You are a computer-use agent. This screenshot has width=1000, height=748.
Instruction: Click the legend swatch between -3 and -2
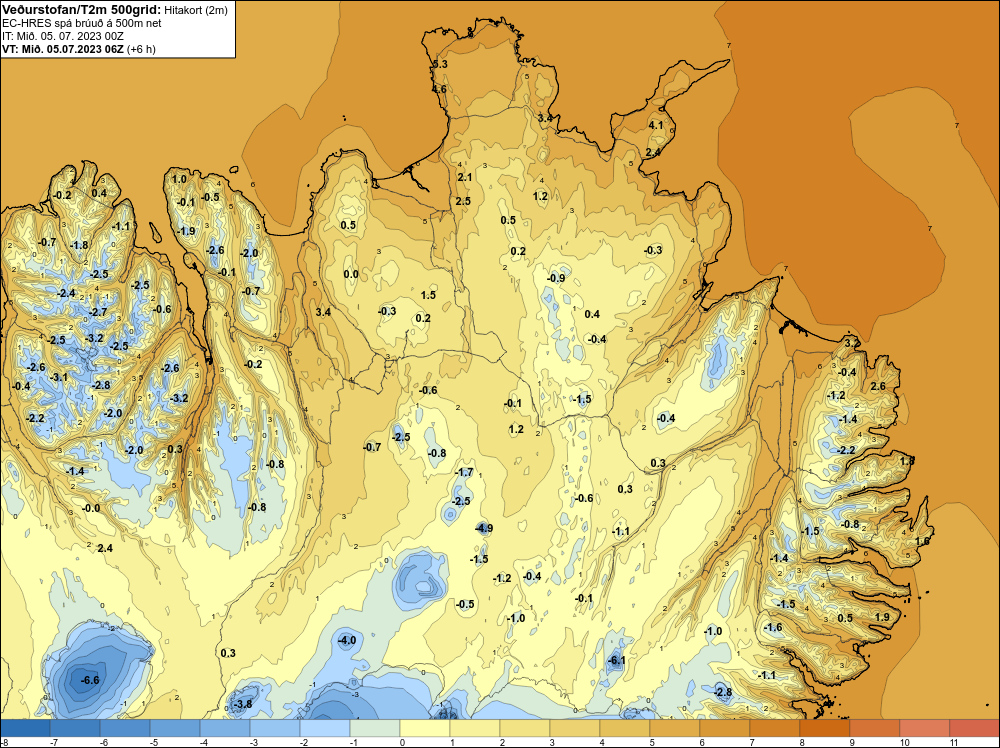tap(275, 728)
